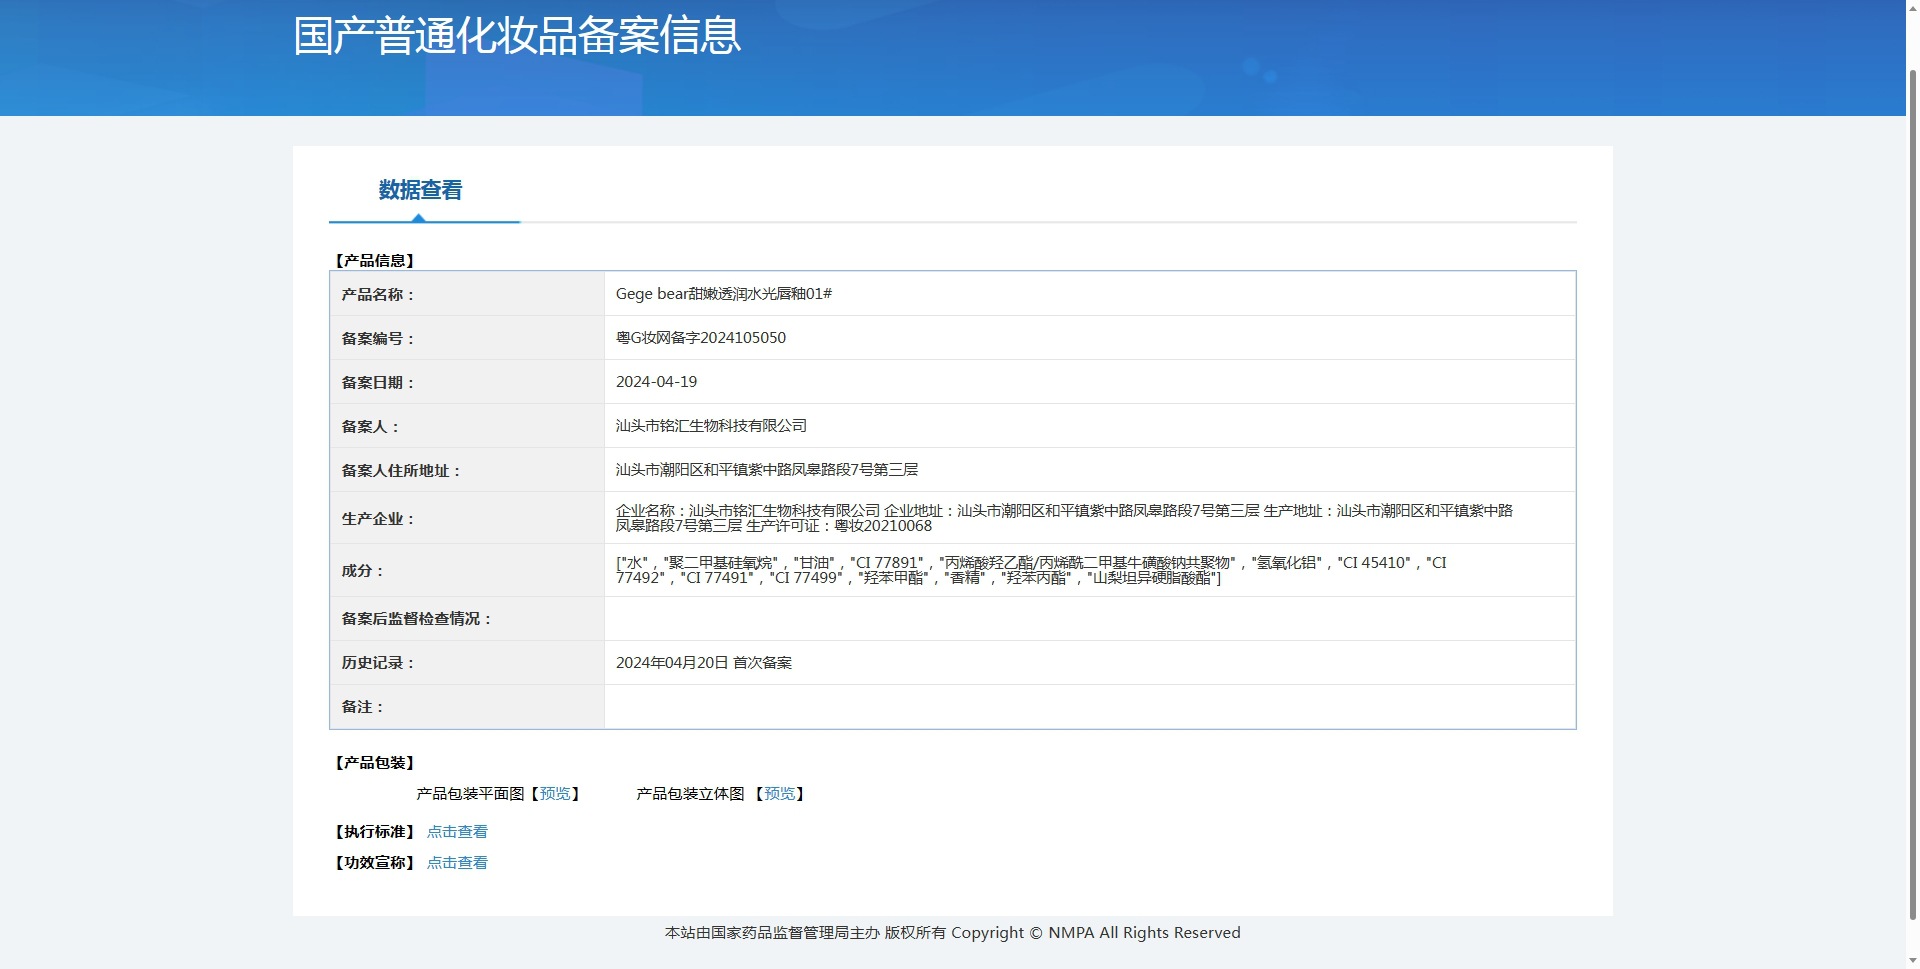The height and width of the screenshot is (969, 1920).
Task: Click 点击查看 next to 执行标准
Action: click(457, 832)
